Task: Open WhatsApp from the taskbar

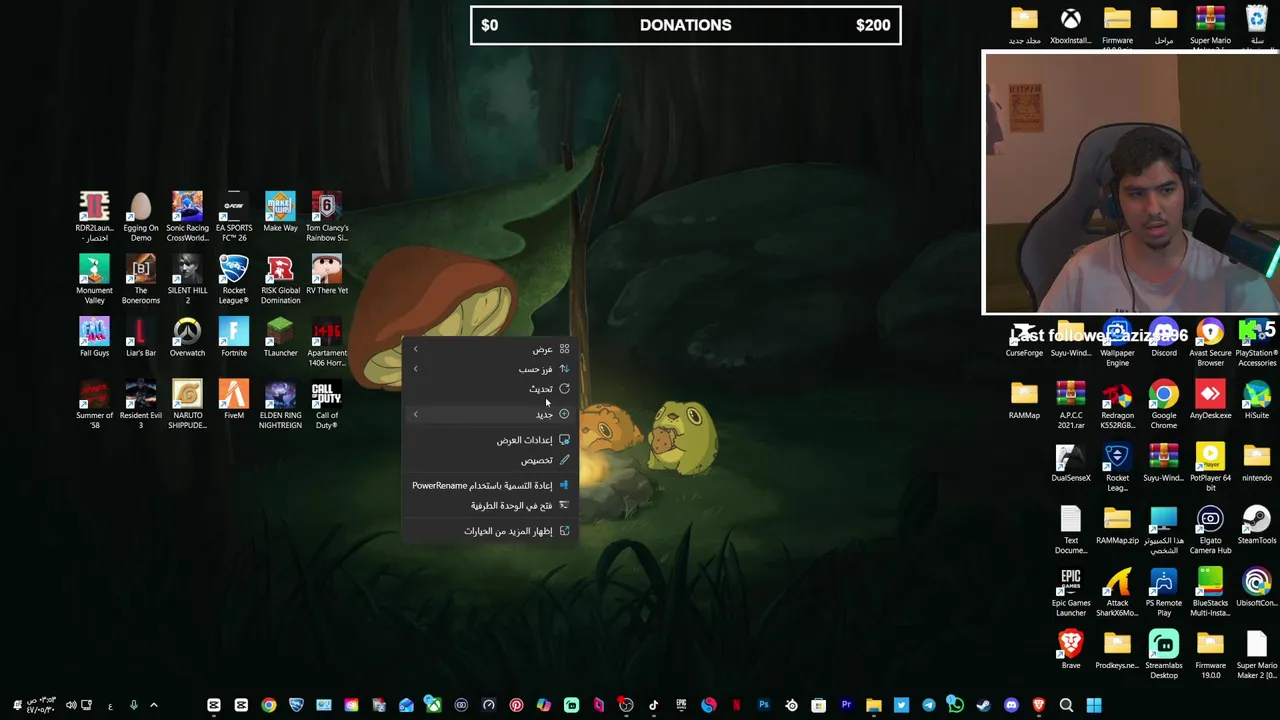Action: coord(955,705)
